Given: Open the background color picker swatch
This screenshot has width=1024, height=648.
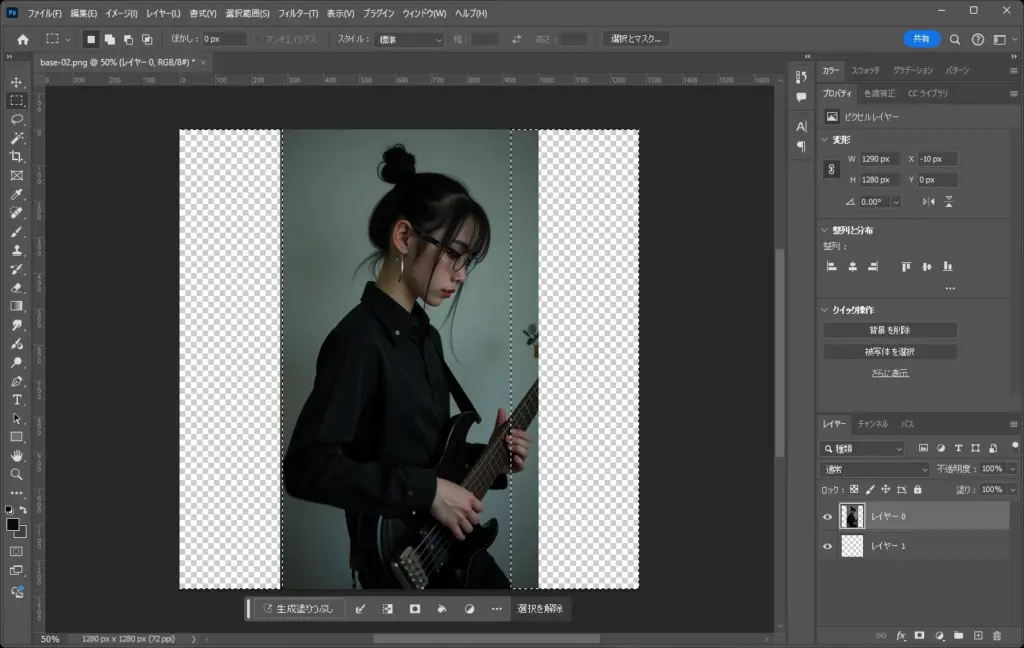Looking at the screenshot, I should [22, 532].
